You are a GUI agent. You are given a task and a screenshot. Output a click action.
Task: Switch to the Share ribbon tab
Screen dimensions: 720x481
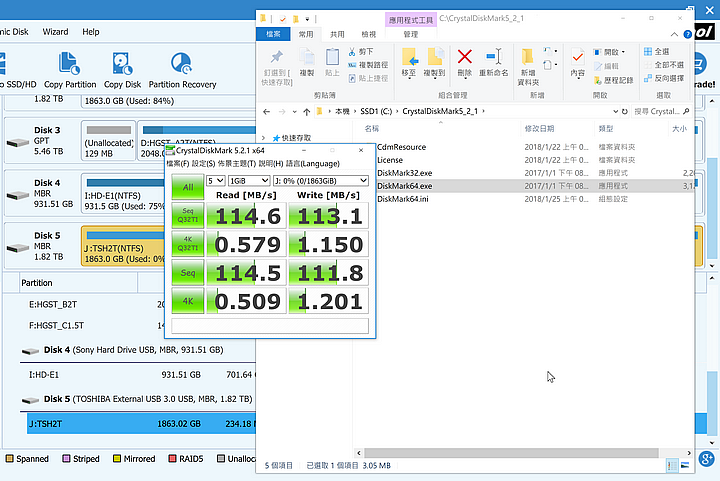[337, 34]
